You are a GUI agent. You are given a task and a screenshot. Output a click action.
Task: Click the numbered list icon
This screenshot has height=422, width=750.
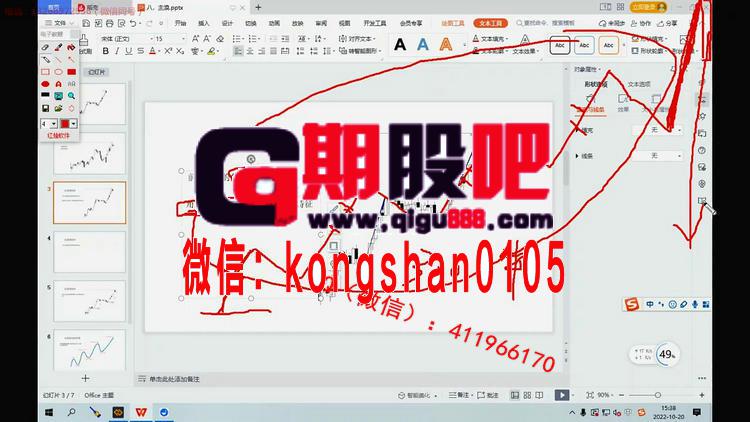[x=254, y=39]
